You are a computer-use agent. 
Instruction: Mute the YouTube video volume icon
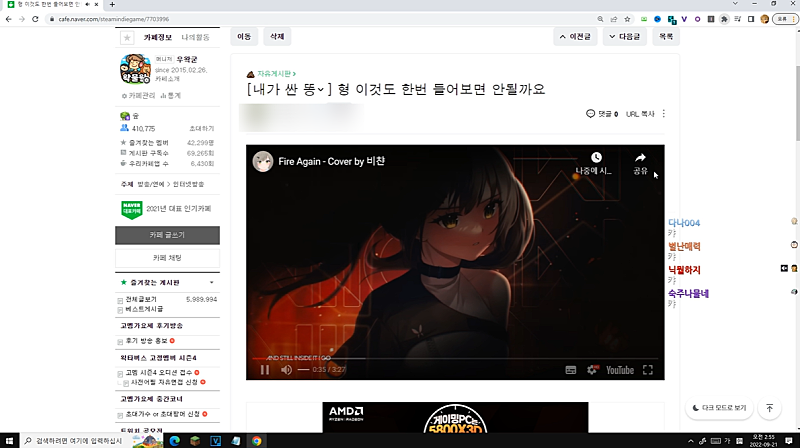(286, 370)
